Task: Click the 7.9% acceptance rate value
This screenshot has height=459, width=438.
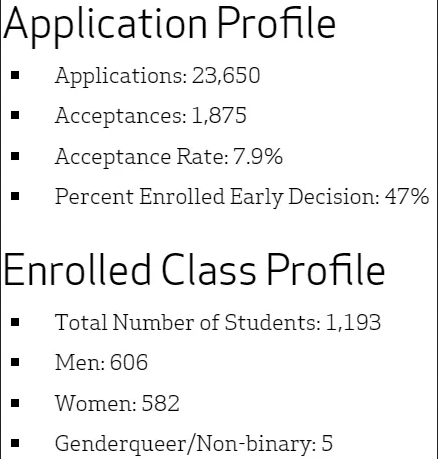Action: click(x=258, y=156)
